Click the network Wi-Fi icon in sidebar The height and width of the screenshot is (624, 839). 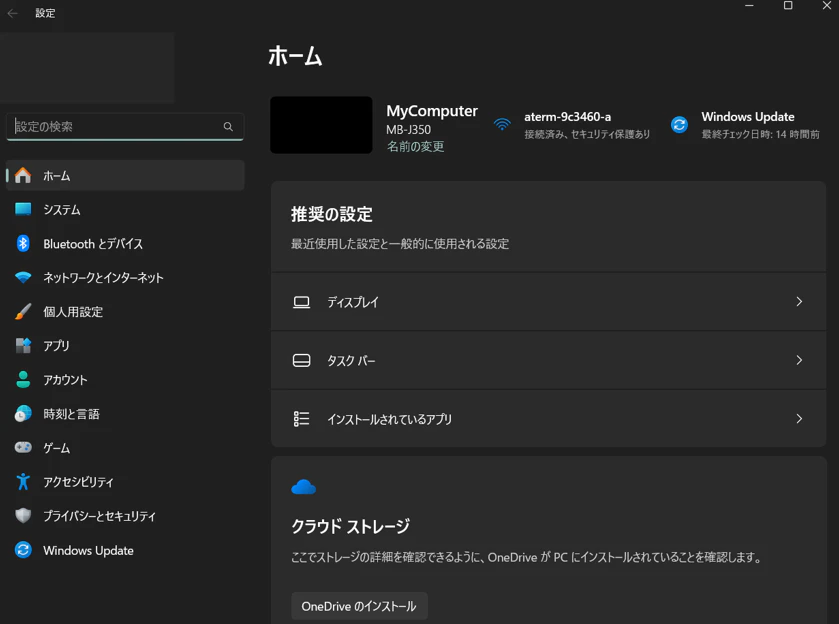click(x=22, y=277)
